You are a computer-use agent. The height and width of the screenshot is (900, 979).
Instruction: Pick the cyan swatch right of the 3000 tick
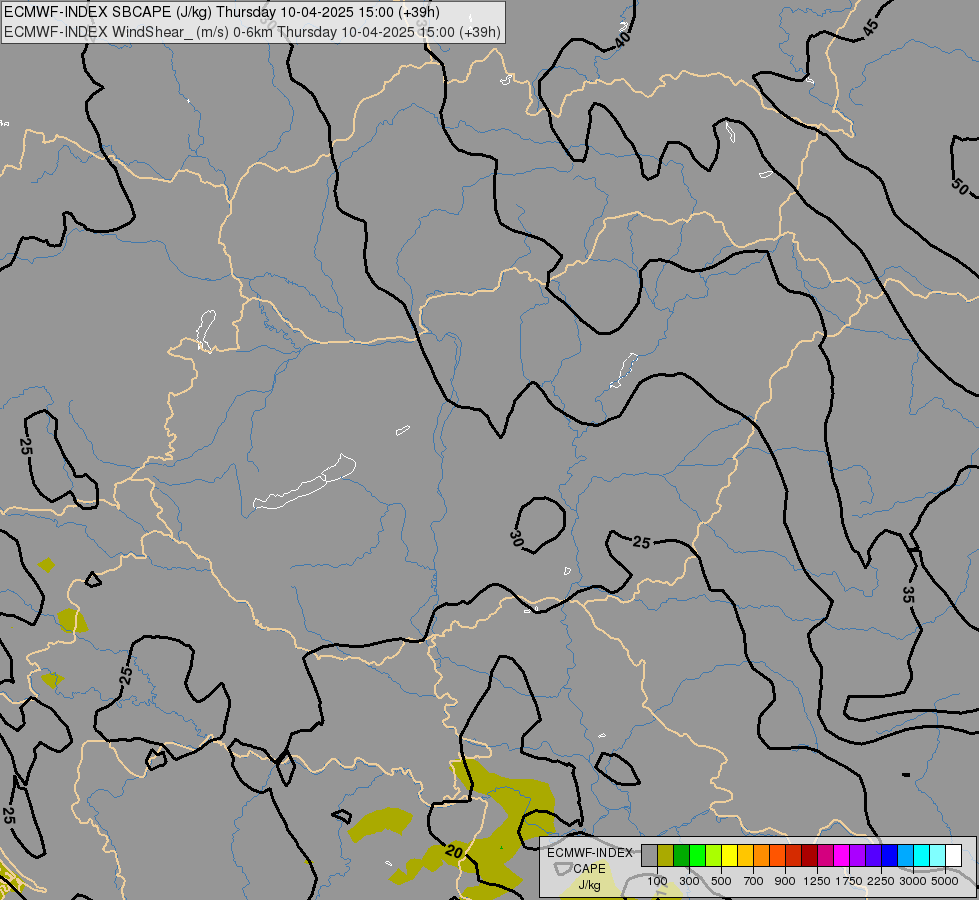coord(922,856)
